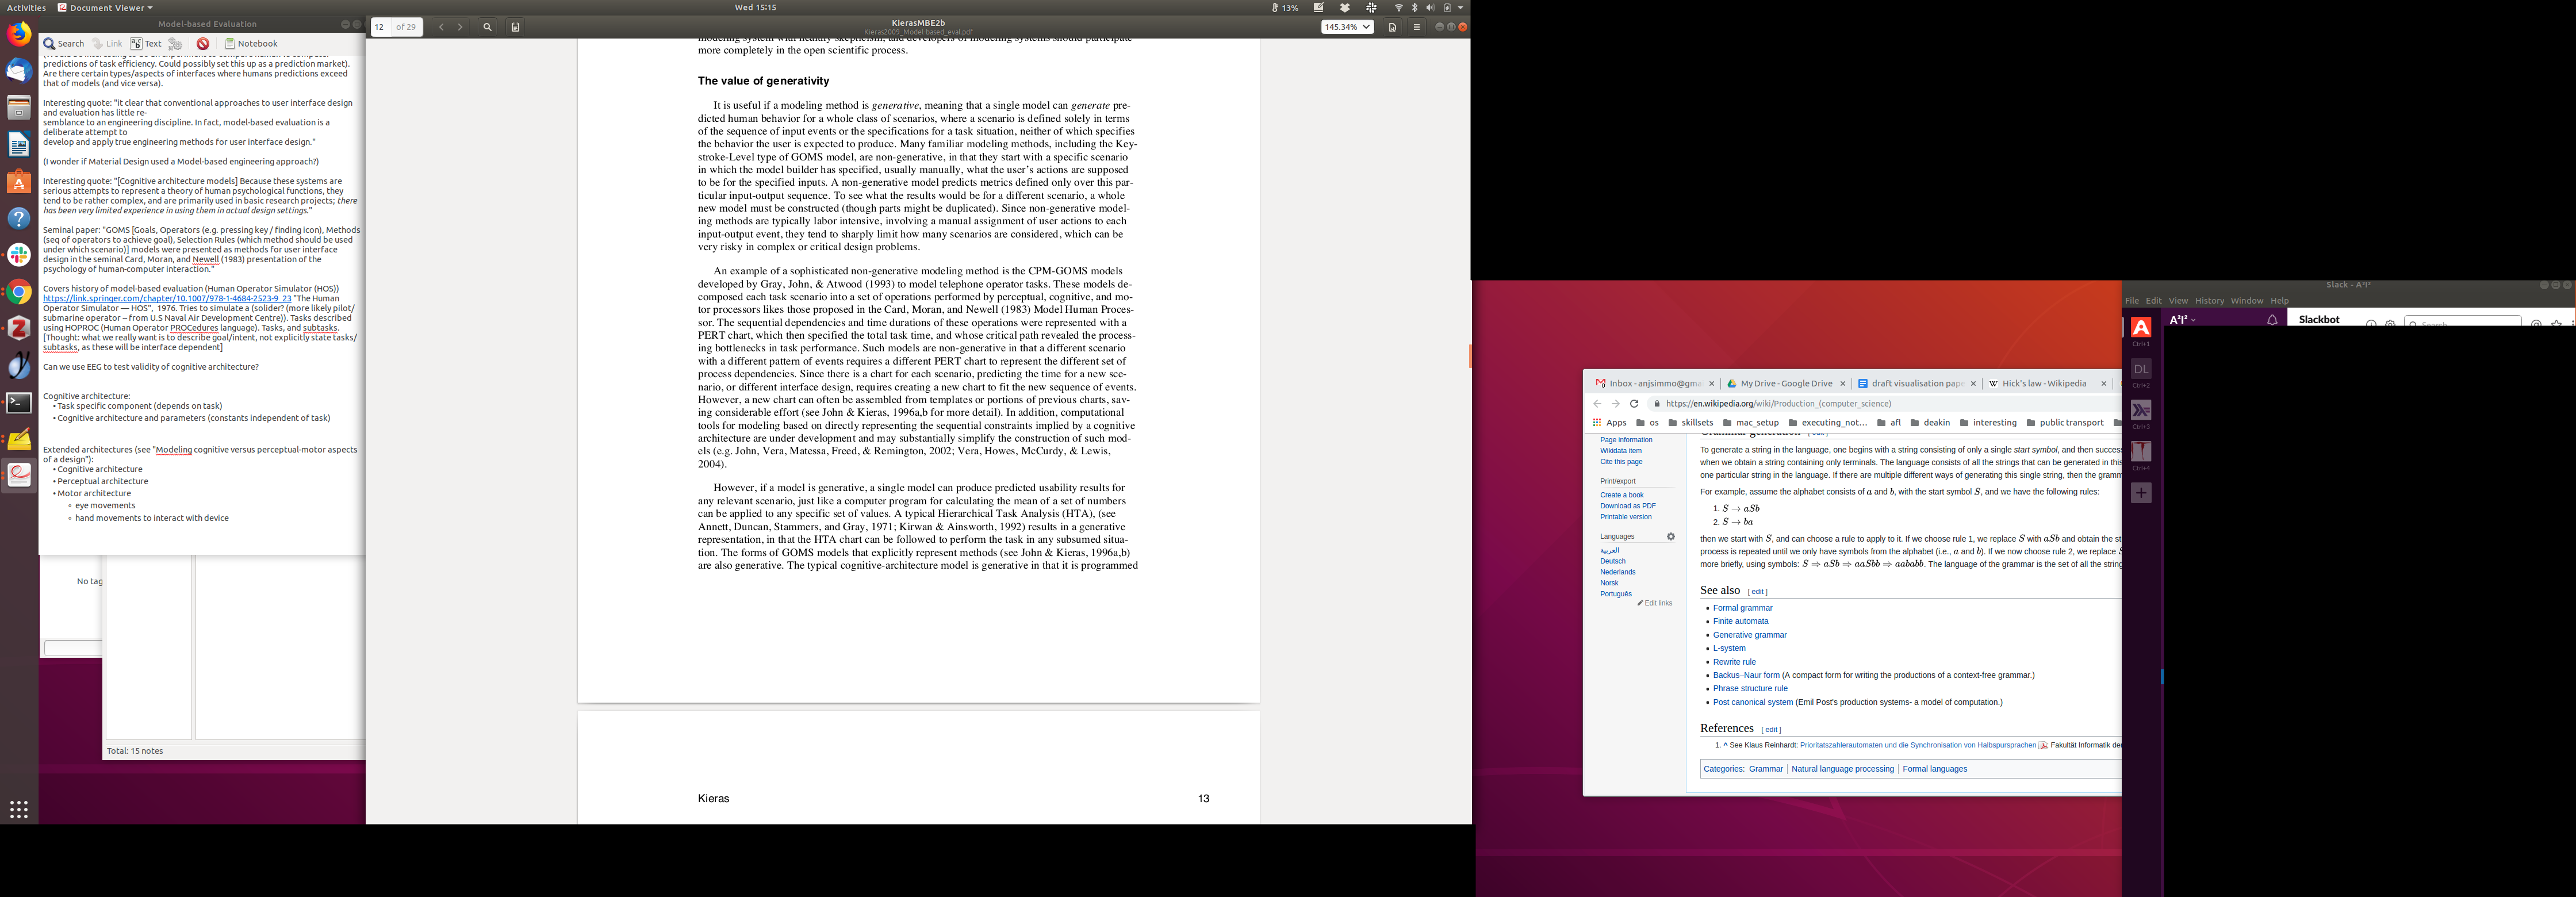Click the page number input field showing 12
The height and width of the screenshot is (897, 2576).
coord(380,27)
